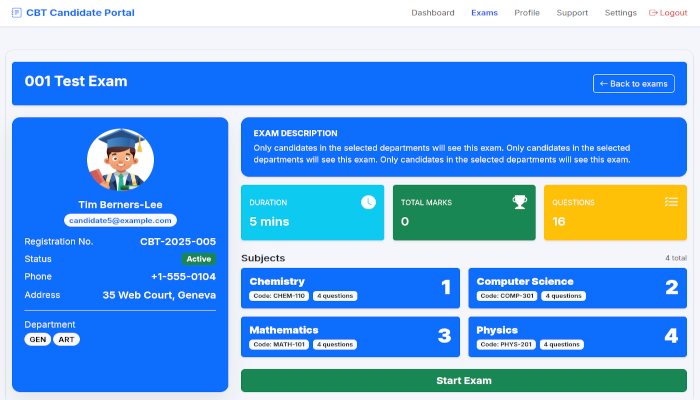The width and height of the screenshot is (700, 400).
Task: Click the candidate avatar picture
Action: [120, 160]
